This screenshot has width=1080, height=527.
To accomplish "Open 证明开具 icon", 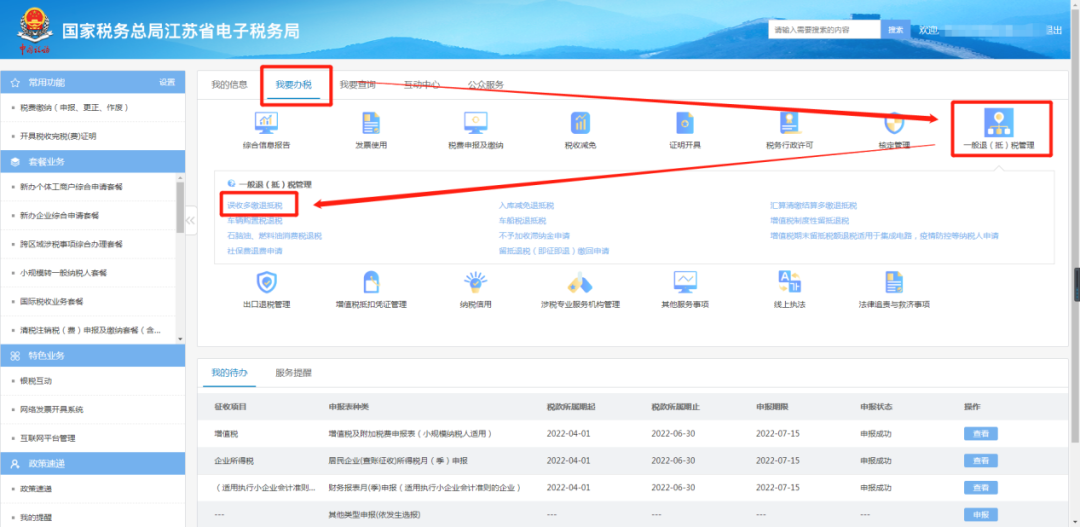I will (685, 123).
